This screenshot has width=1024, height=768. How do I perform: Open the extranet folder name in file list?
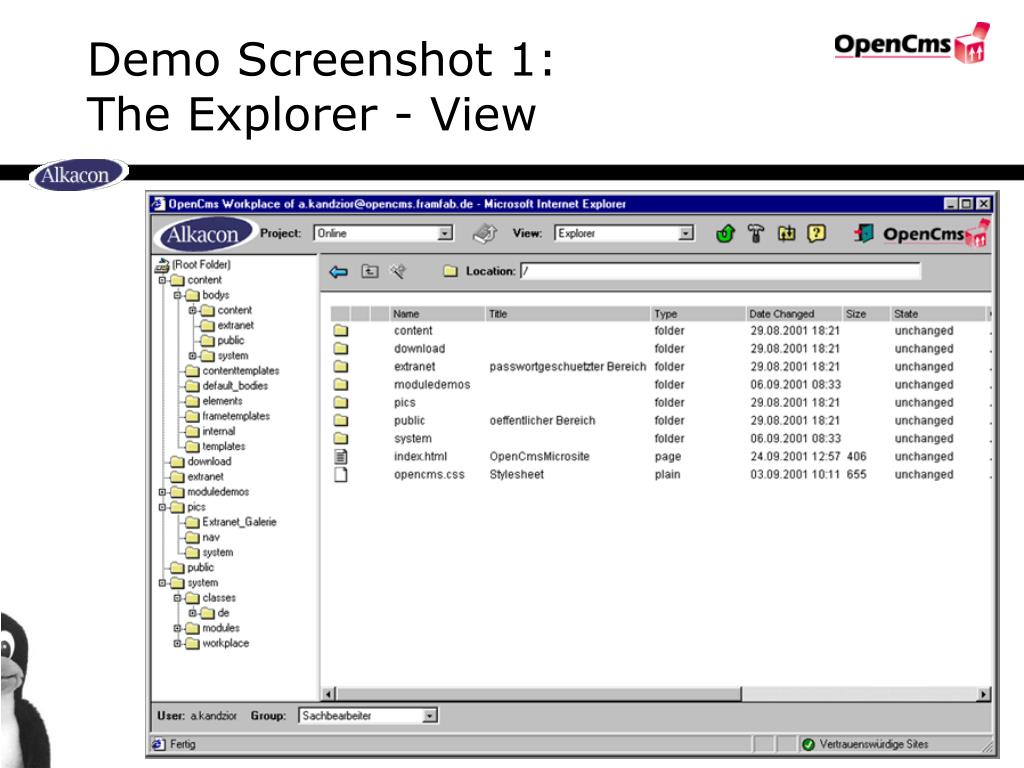[414, 366]
